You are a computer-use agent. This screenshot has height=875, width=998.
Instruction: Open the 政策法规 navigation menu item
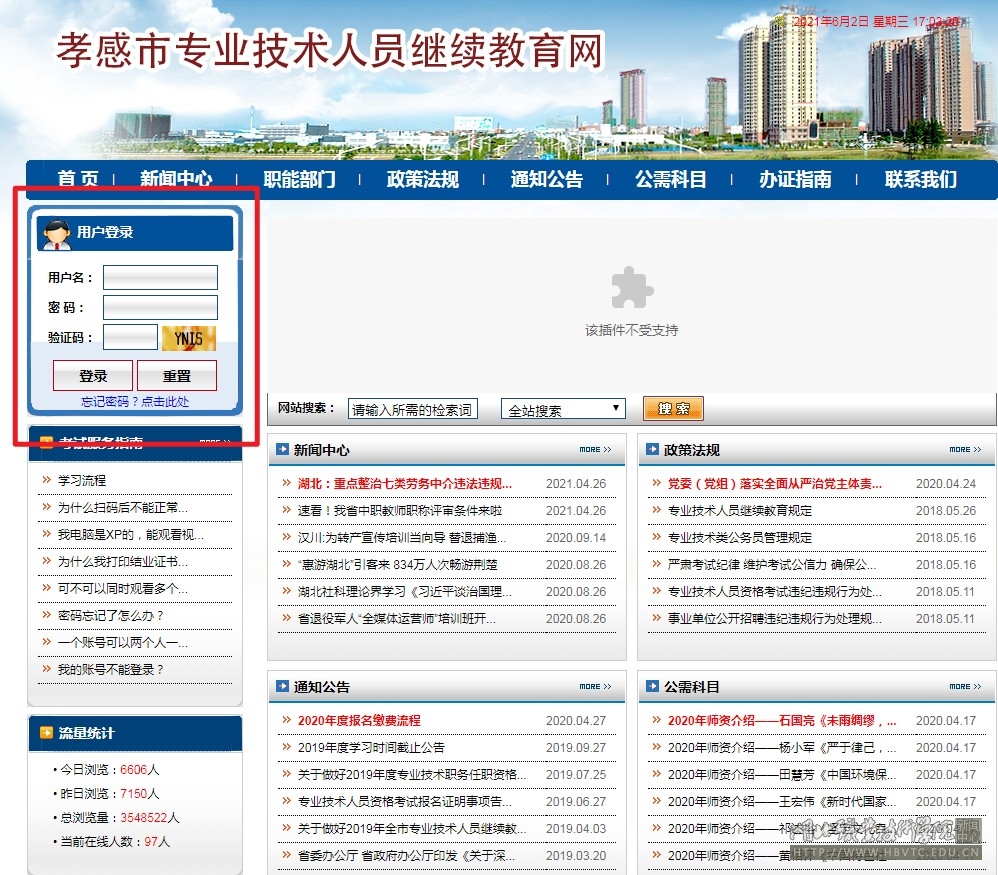pos(422,179)
